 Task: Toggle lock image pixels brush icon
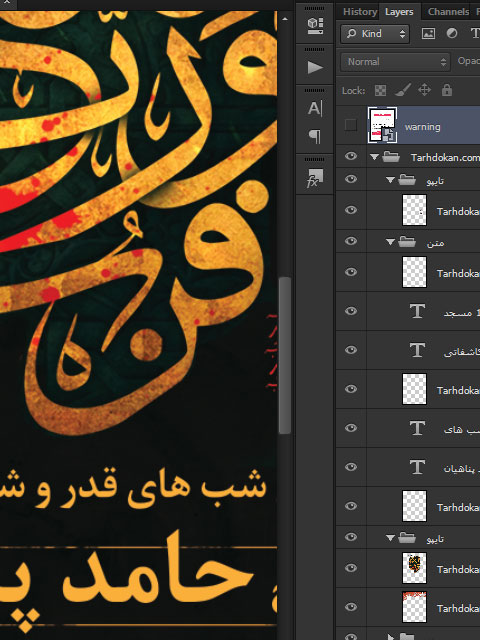pos(402,90)
